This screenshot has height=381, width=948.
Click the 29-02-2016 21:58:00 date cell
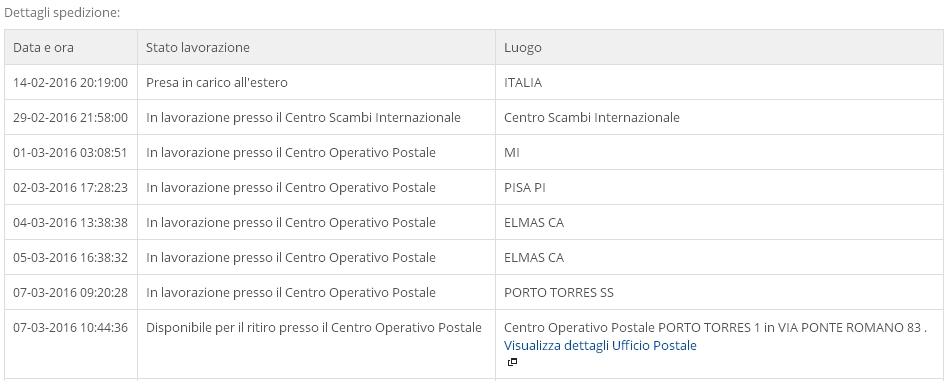click(x=70, y=117)
